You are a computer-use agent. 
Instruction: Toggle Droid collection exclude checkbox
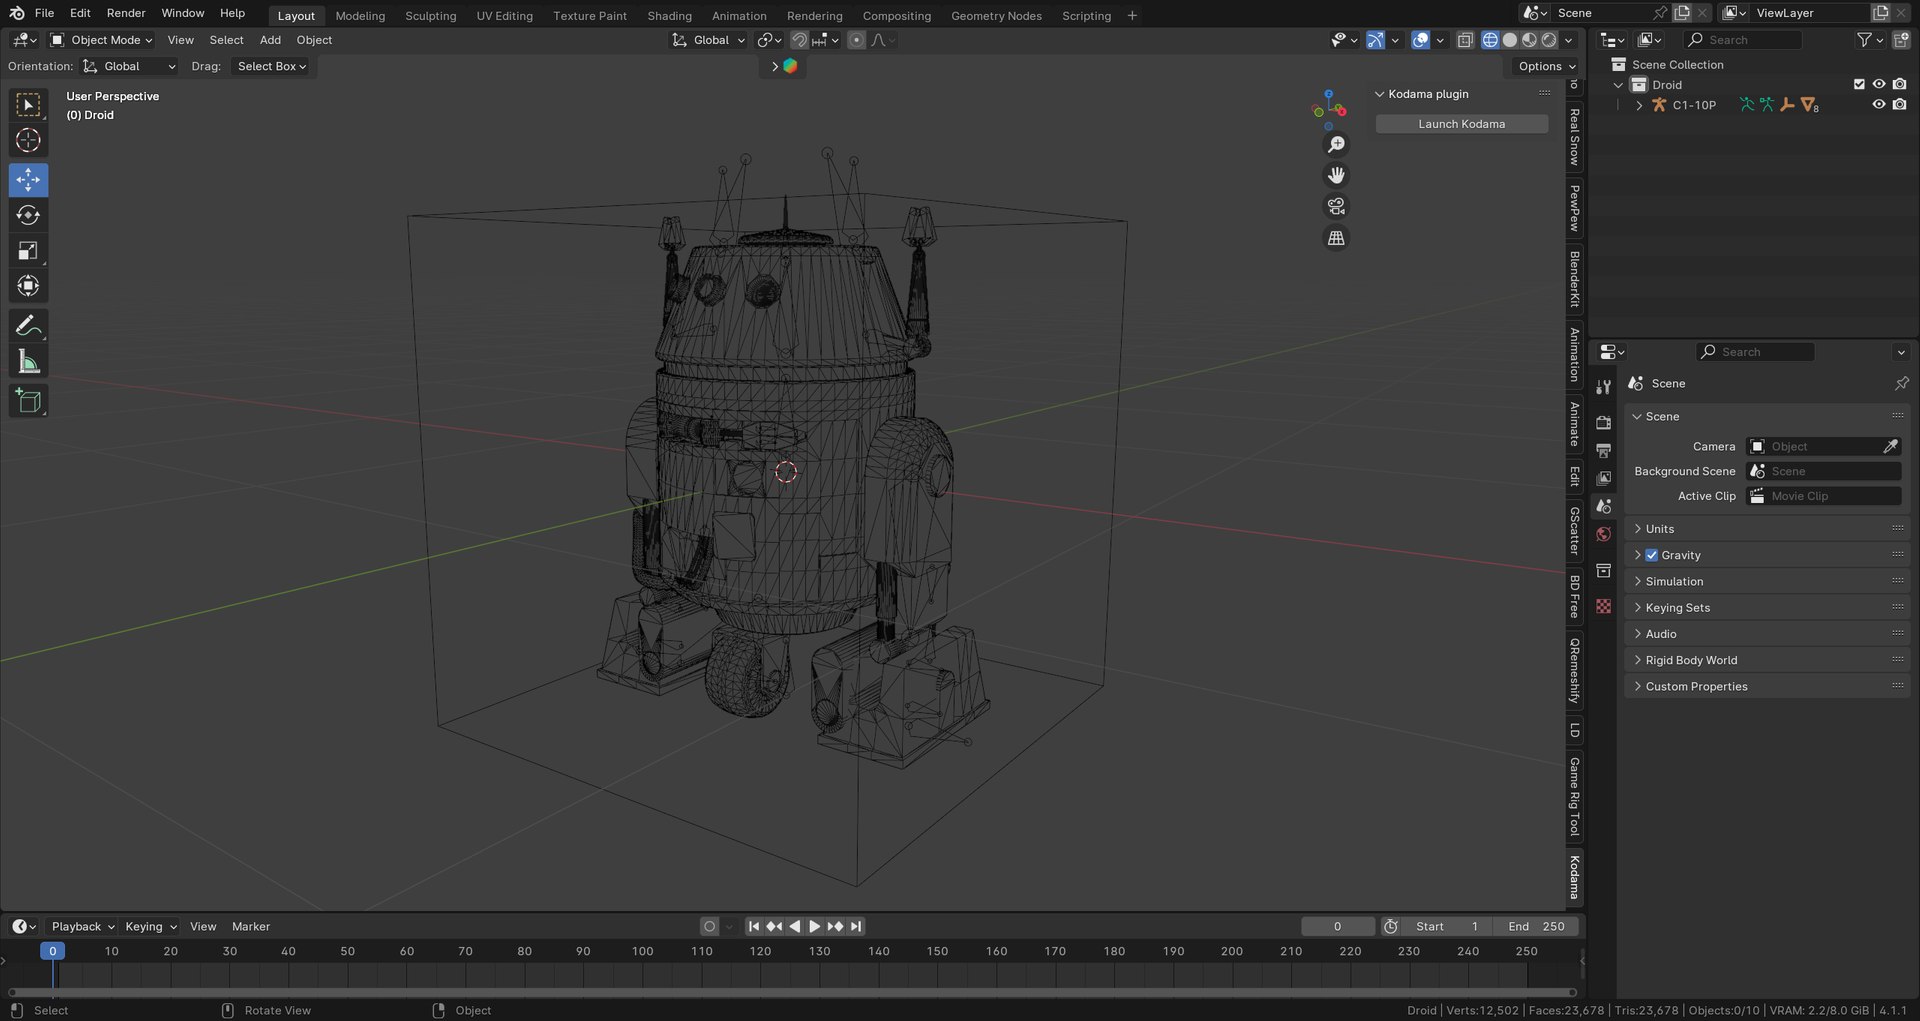pos(1859,85)
